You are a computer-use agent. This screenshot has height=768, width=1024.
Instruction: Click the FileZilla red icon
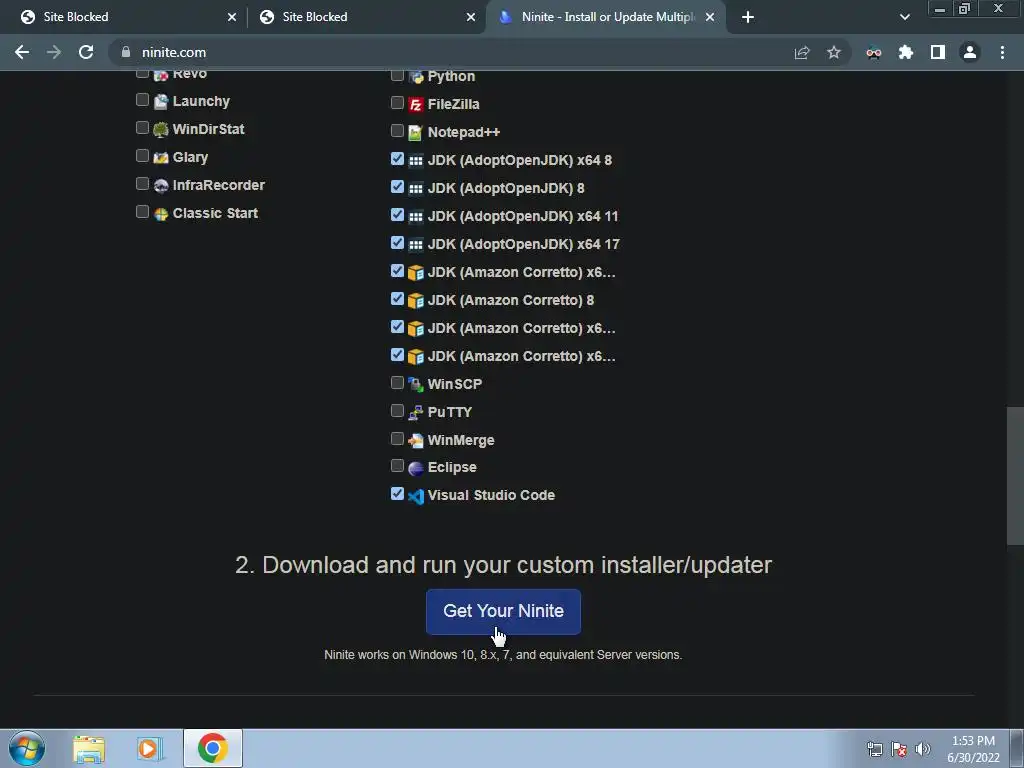(416, 104)
